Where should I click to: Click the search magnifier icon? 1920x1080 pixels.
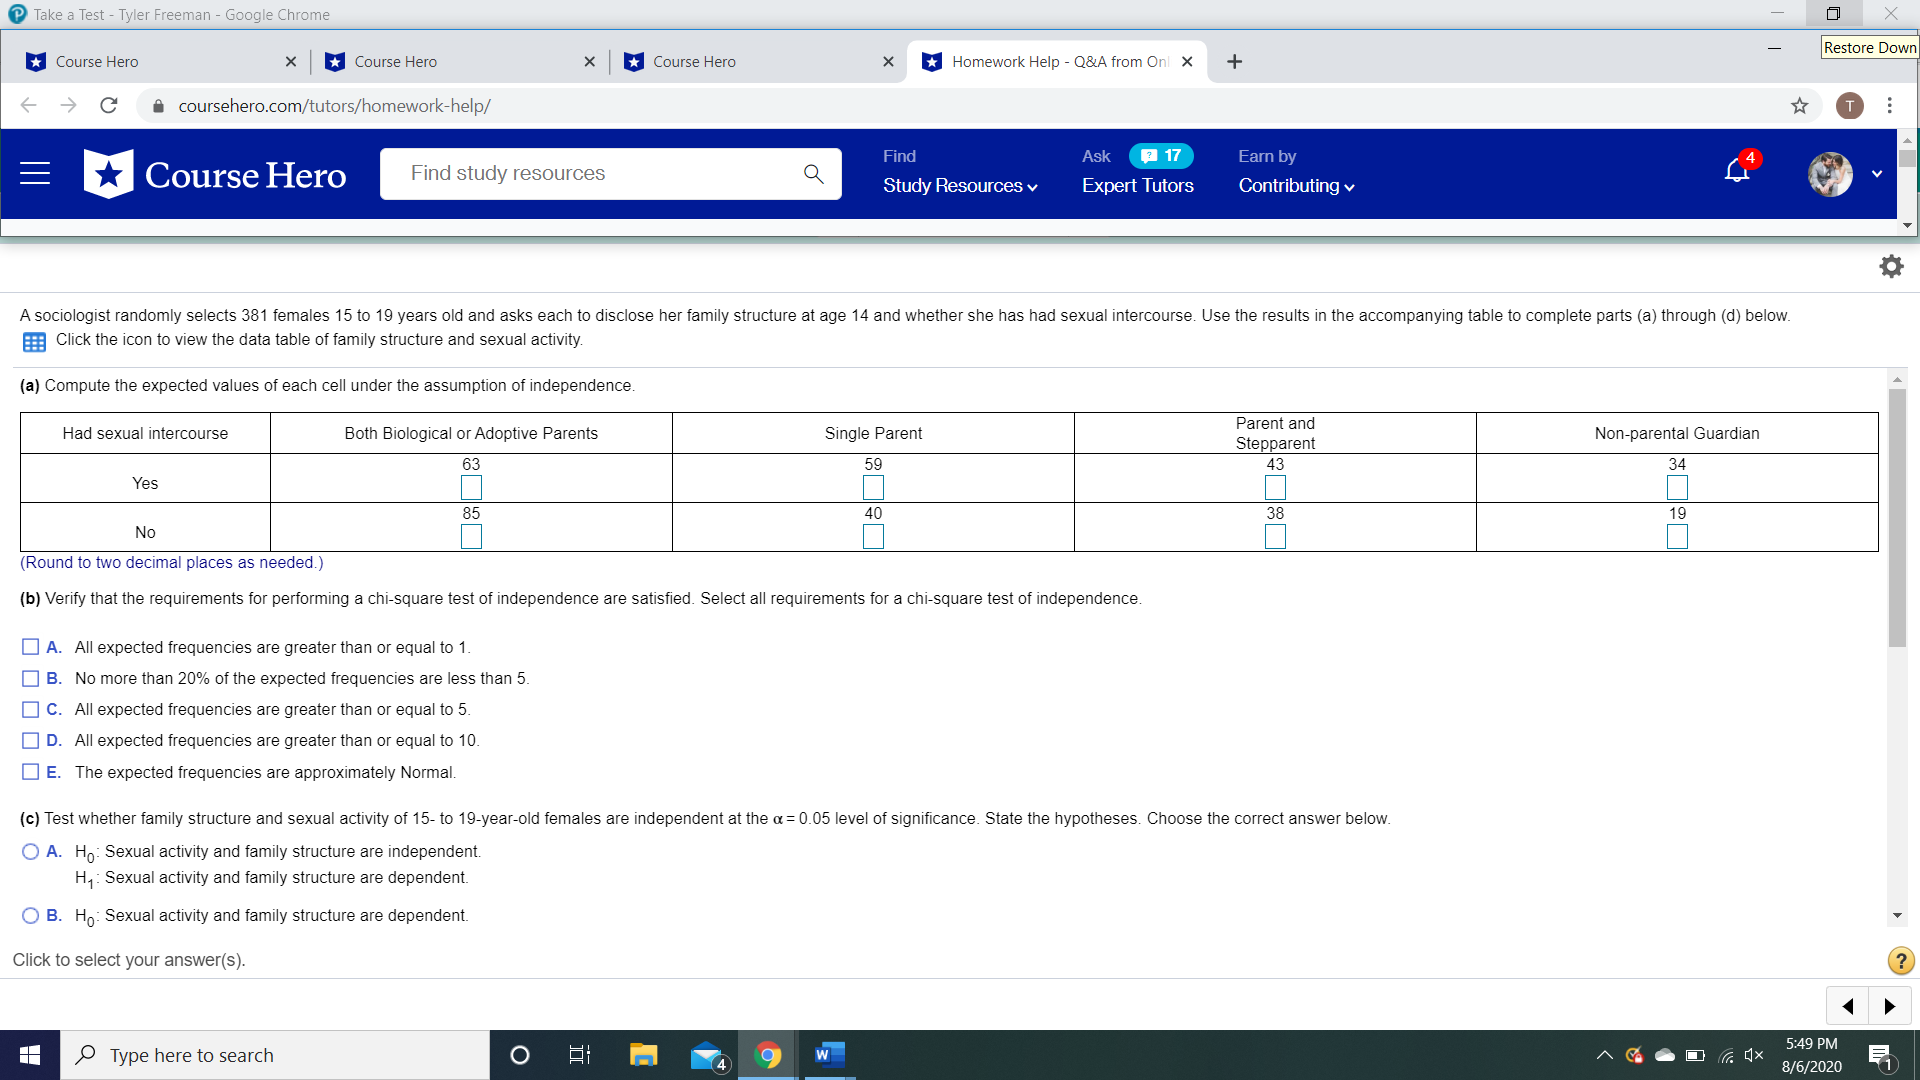pos(813,174)
